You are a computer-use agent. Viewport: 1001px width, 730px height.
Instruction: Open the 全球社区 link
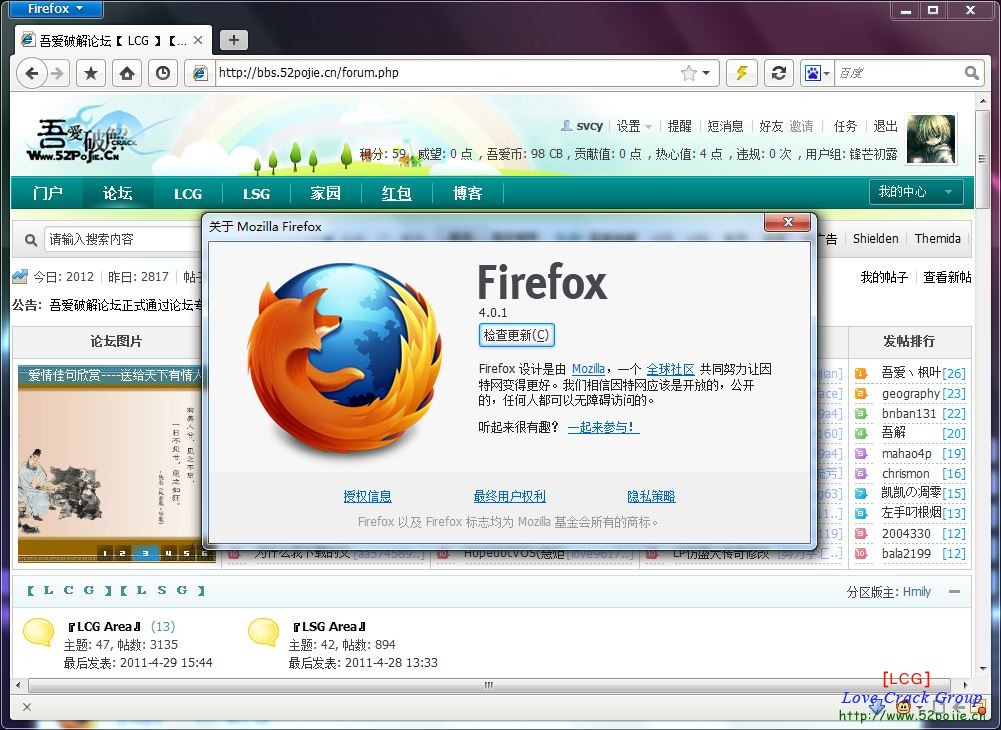[x=670, y=369]
